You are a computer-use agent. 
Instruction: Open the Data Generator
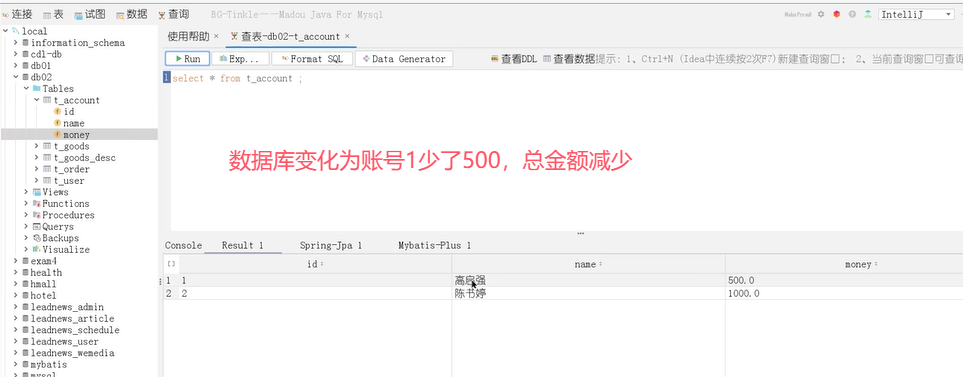(x=404, y=59)
